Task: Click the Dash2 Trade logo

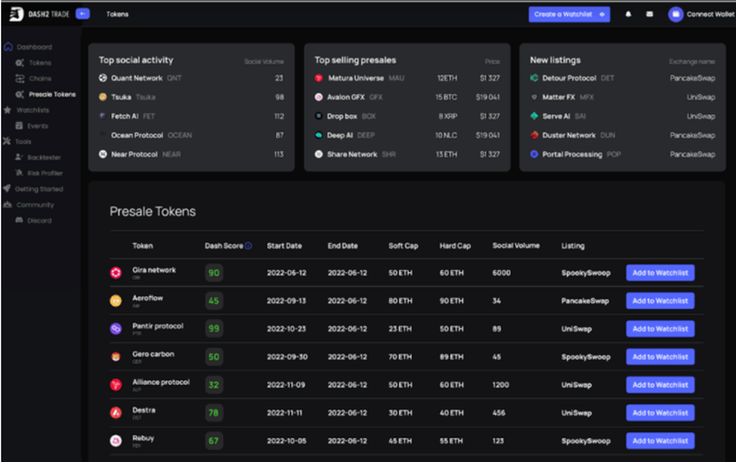Action: pos(39,14)
